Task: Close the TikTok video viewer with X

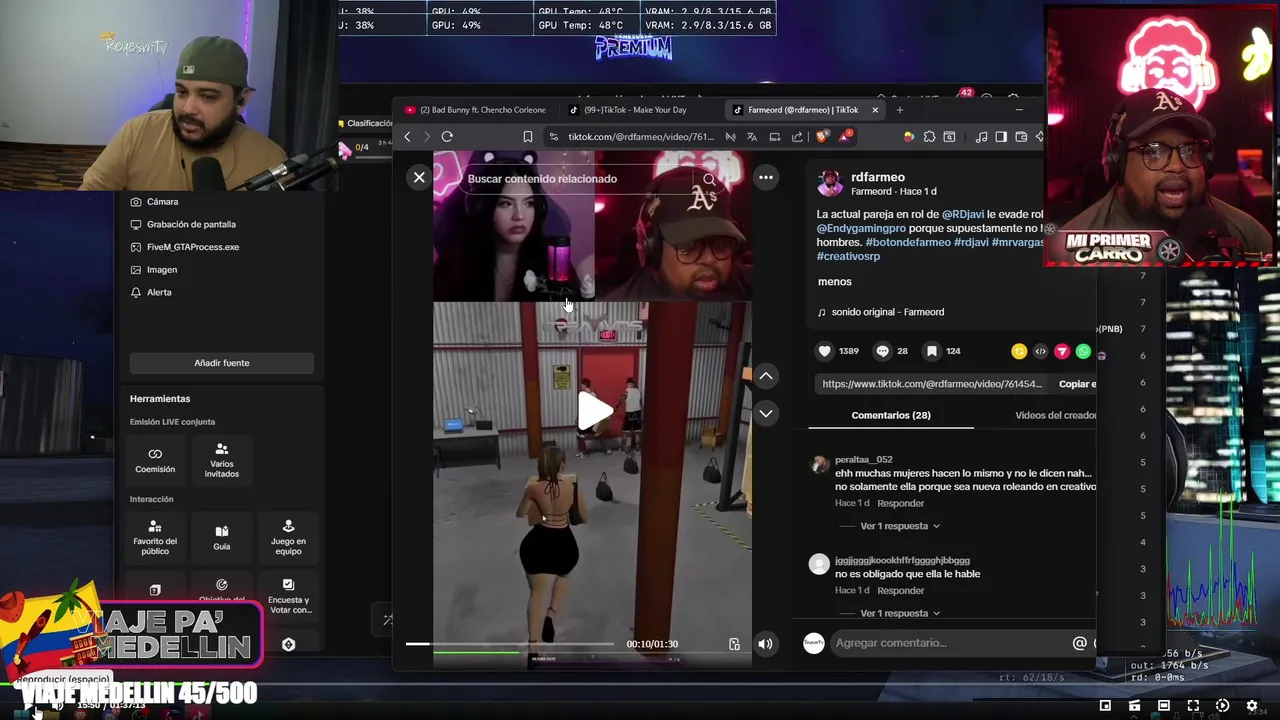Action: click(x=419, y=178)
